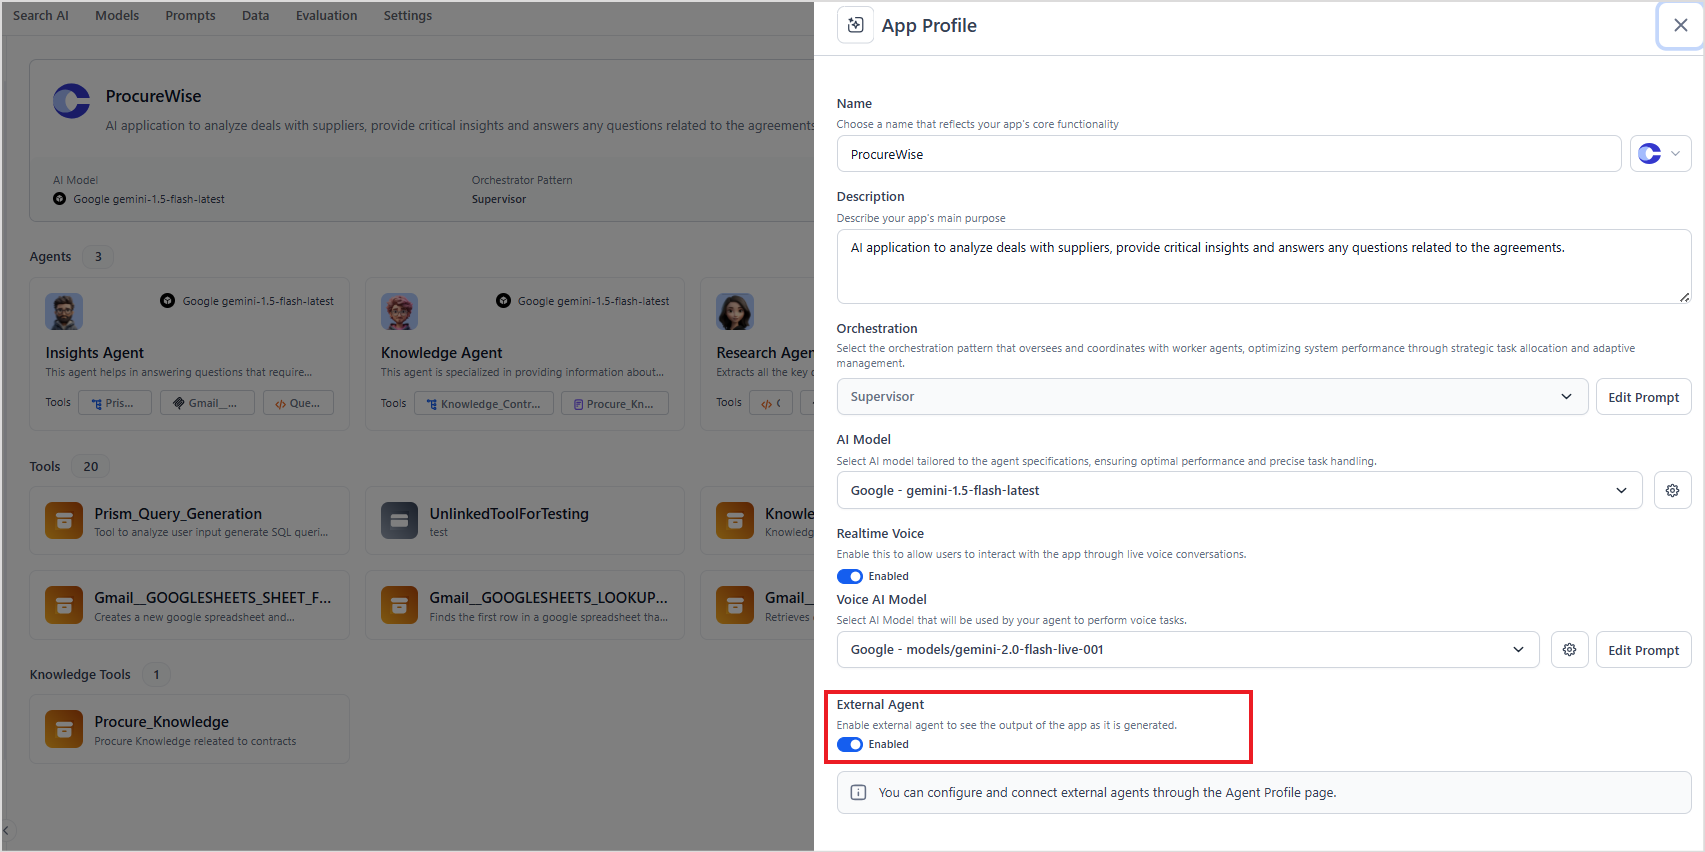Click the ProcureWise name input field
Screen dimensions: 1705x852
pos(1228,154)
